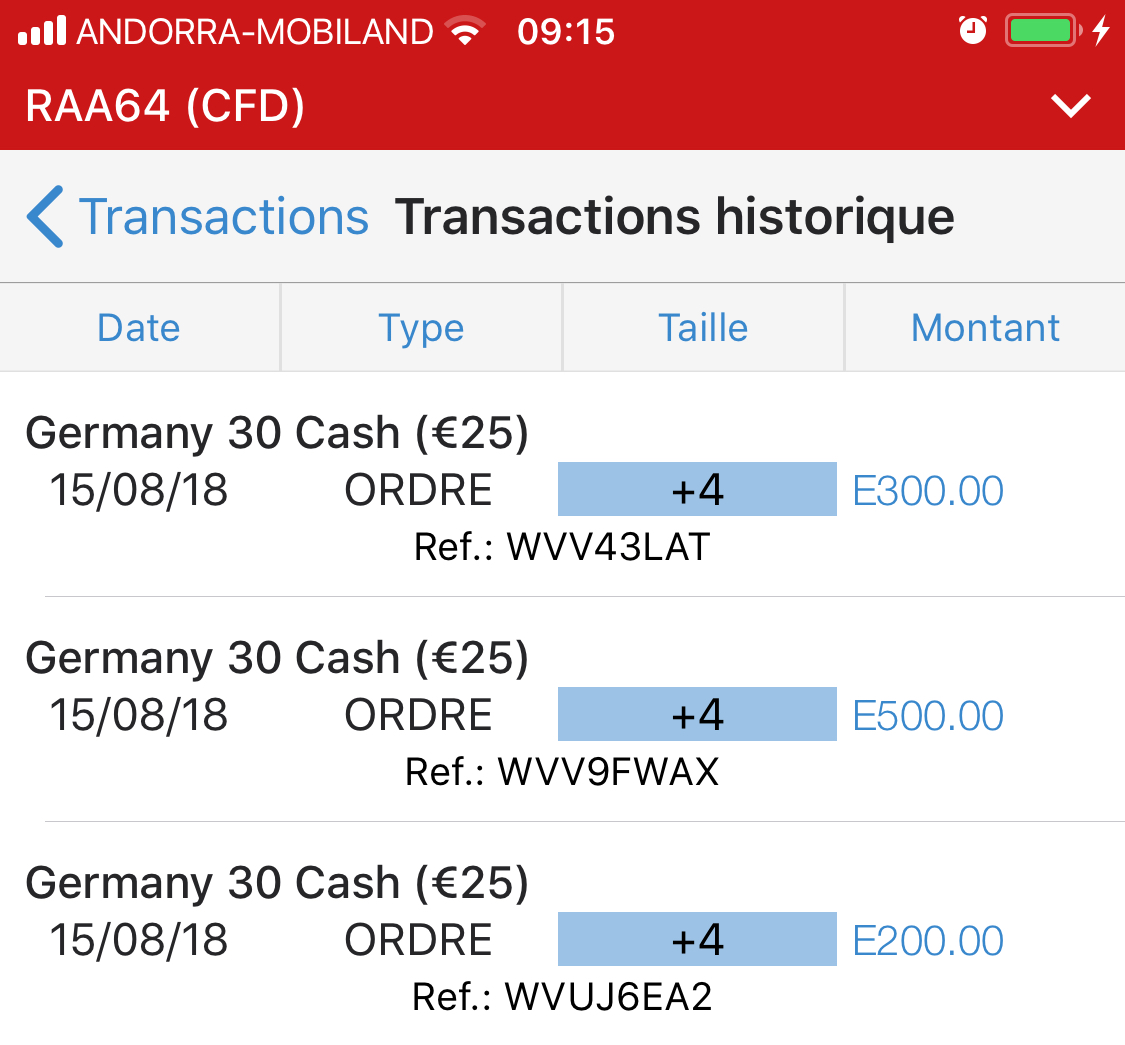The image size is (1125, 1045).
Task: Sort by the Date column
Action: (139, 328)
